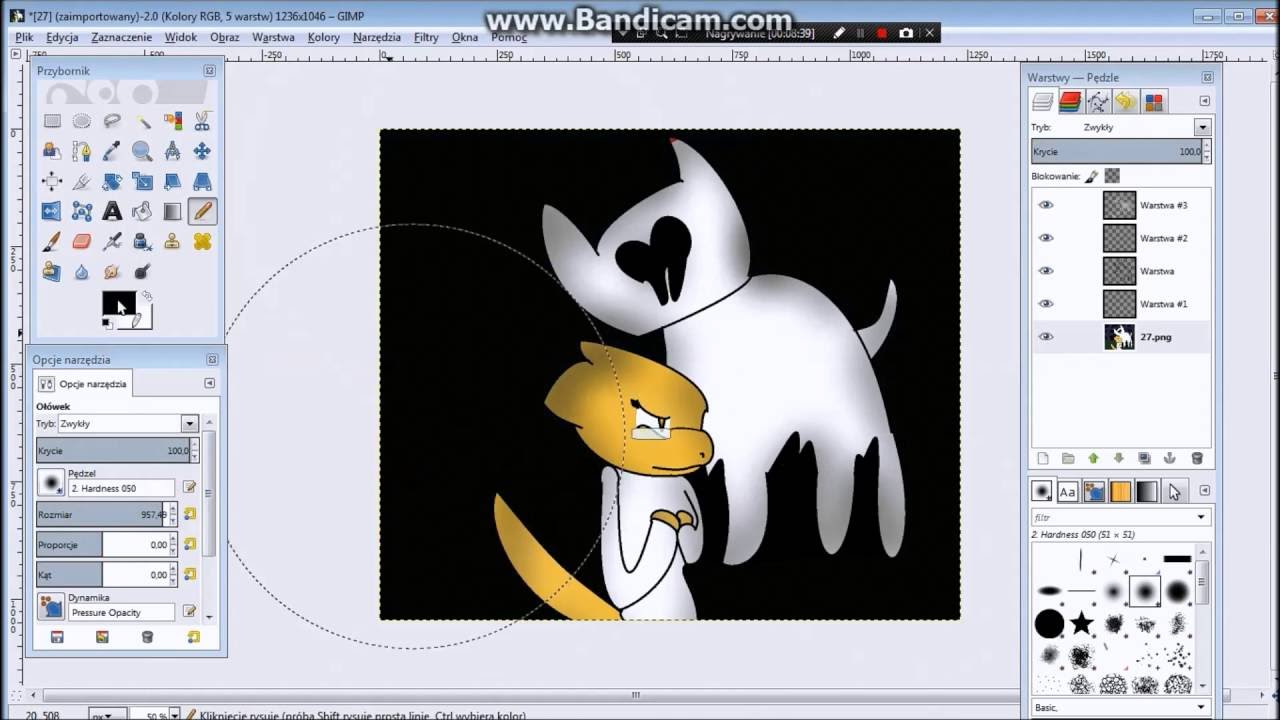Select the Airbrush tool
Screen dimensions: 1280x720
pyautogui.click(x=112, y=241)
